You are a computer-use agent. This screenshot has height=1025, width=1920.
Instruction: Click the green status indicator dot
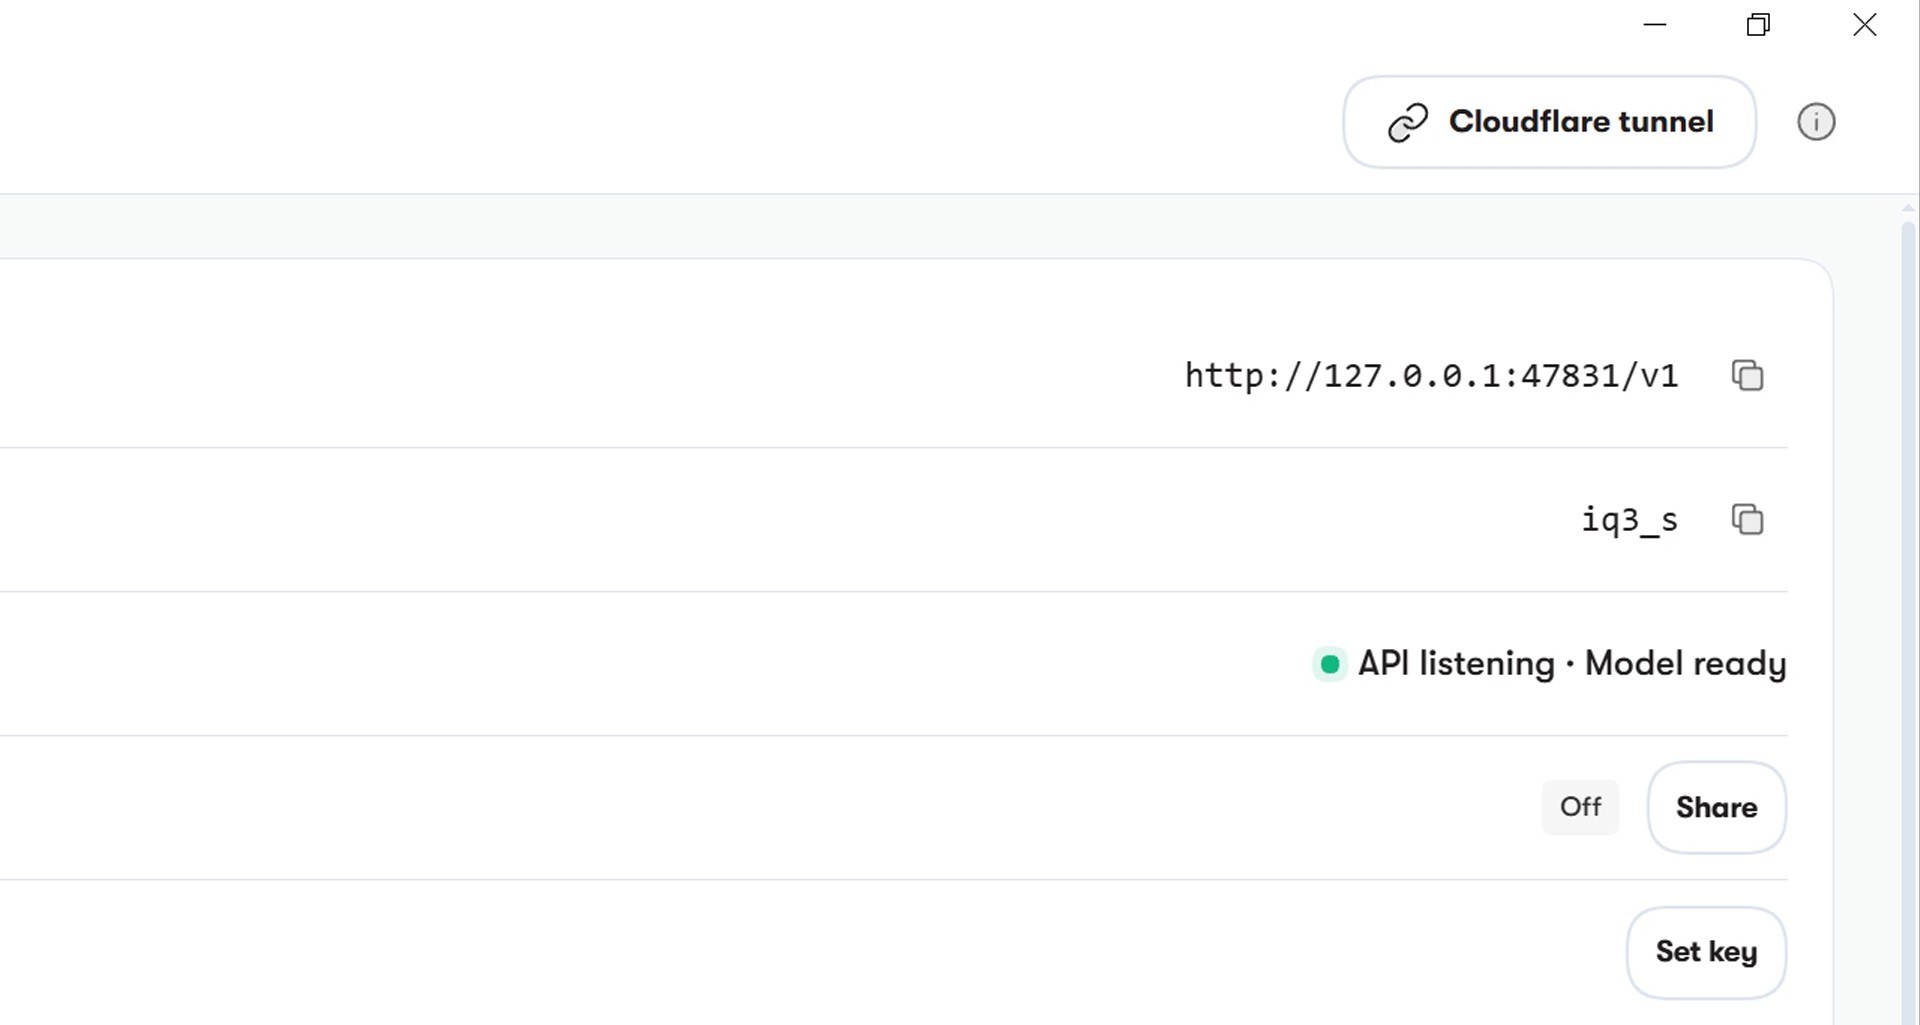pyautogui.click(x=1329, y=664)
